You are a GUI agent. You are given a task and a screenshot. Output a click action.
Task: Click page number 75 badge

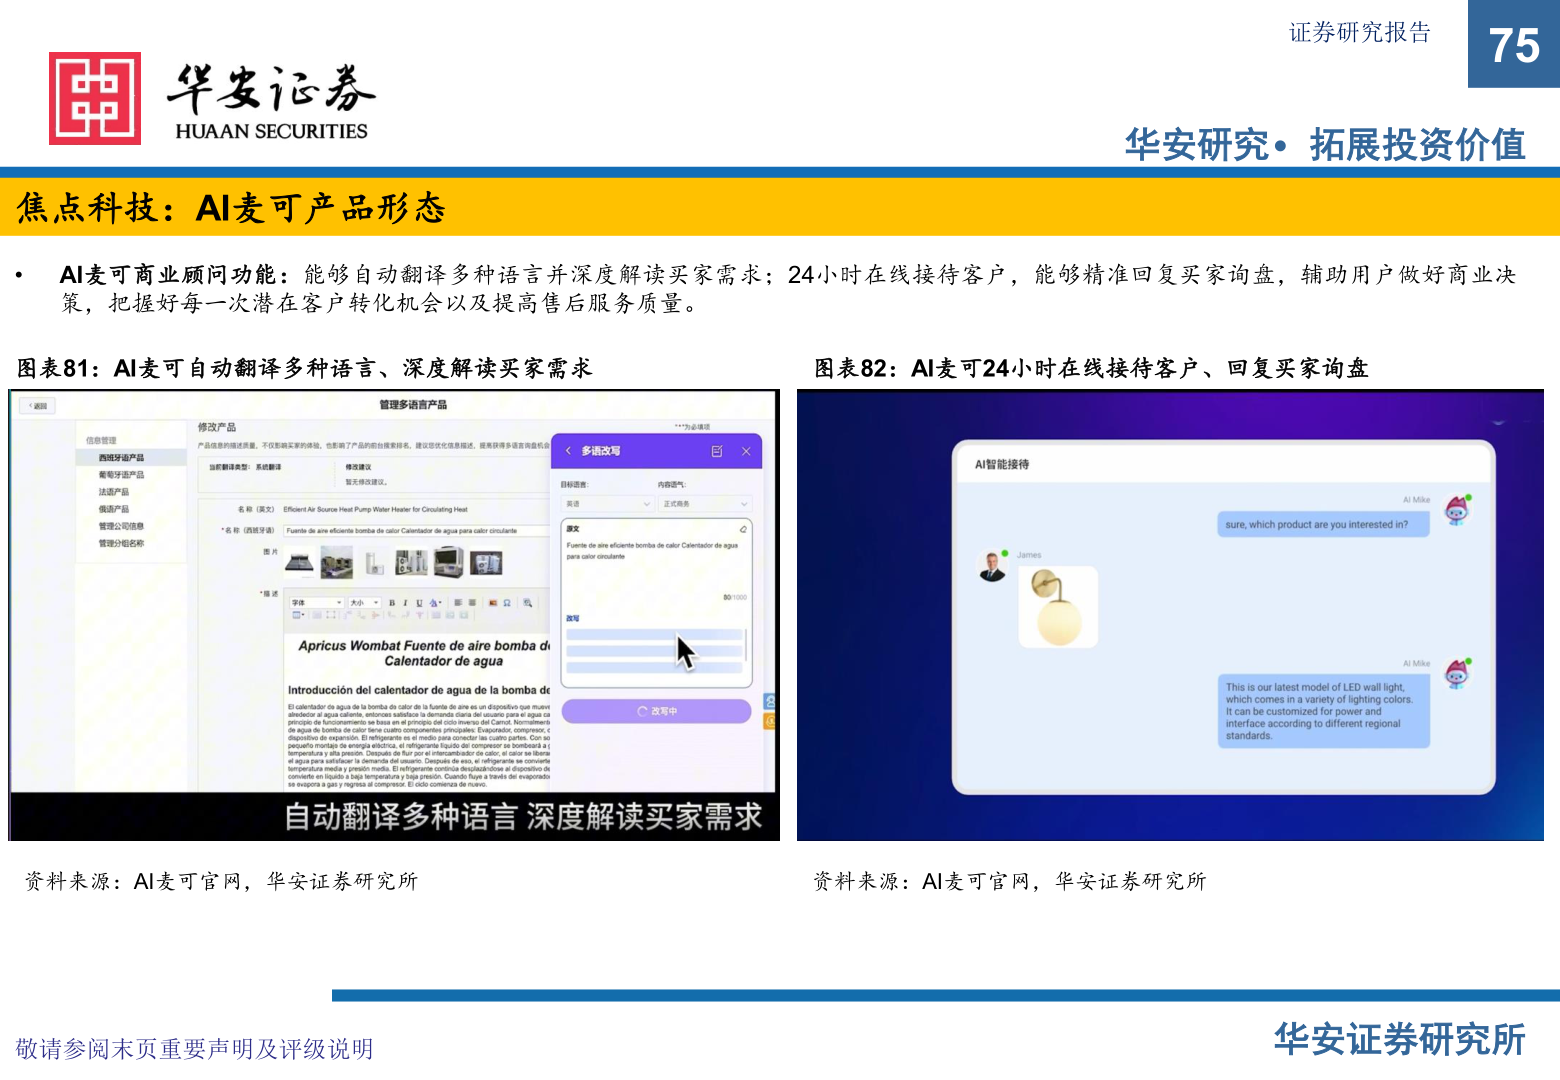(x=1514, y=44)
